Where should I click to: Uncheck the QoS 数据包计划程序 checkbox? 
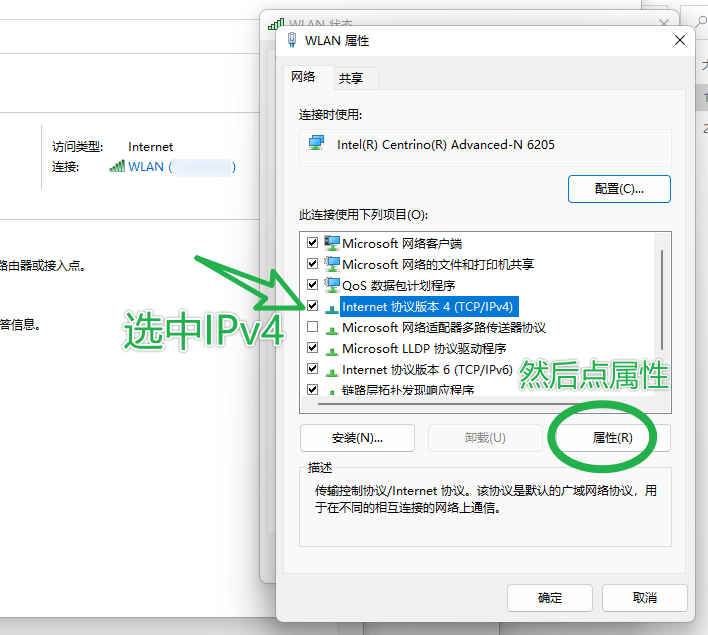(x=312, y=285)
